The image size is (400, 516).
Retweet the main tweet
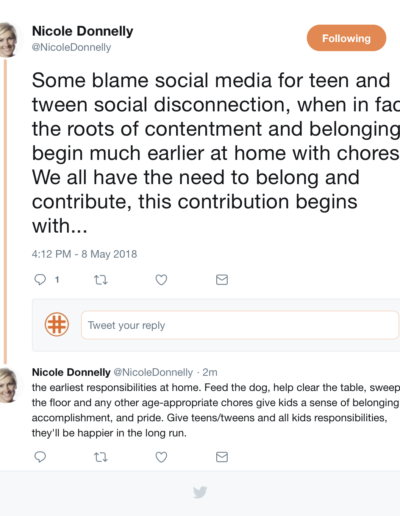[x=100, y=280]
